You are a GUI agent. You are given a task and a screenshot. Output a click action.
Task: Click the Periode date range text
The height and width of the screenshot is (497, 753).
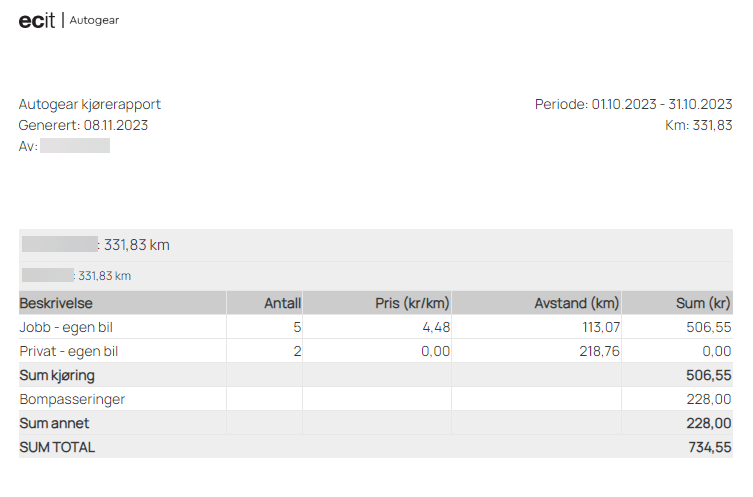click(633, 104)
